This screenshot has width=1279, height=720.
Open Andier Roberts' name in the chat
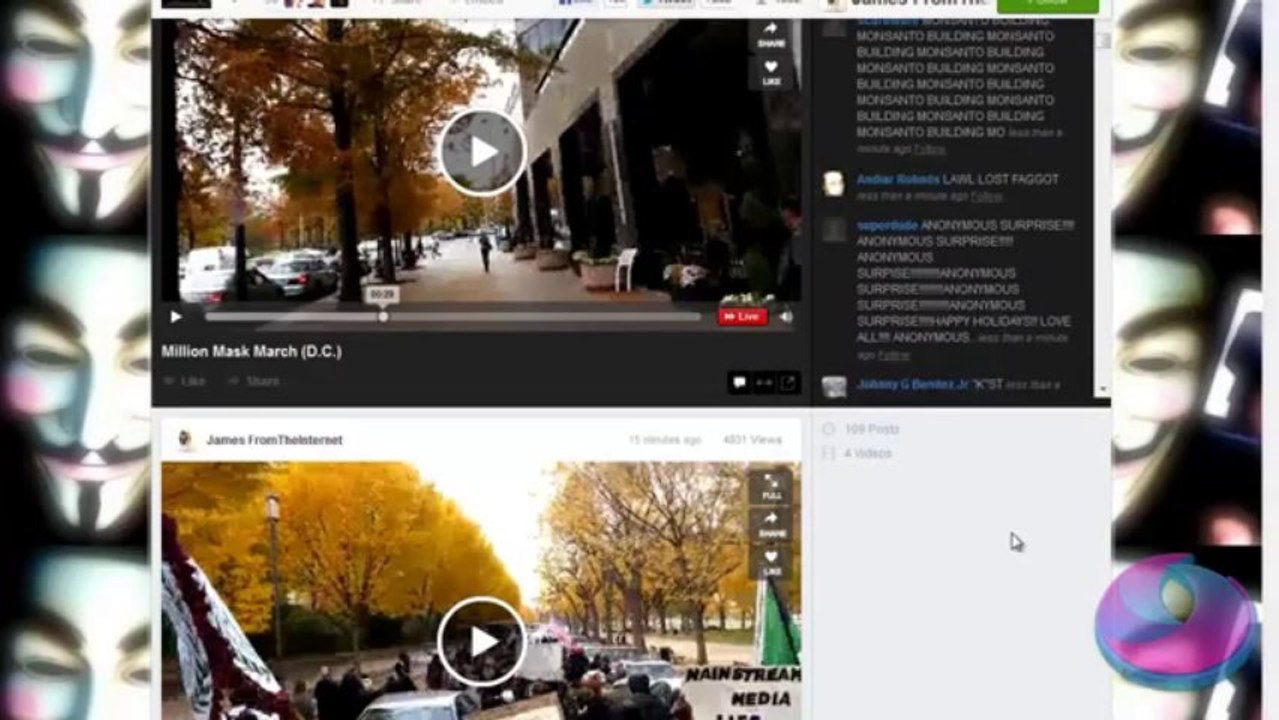(898, 180)
